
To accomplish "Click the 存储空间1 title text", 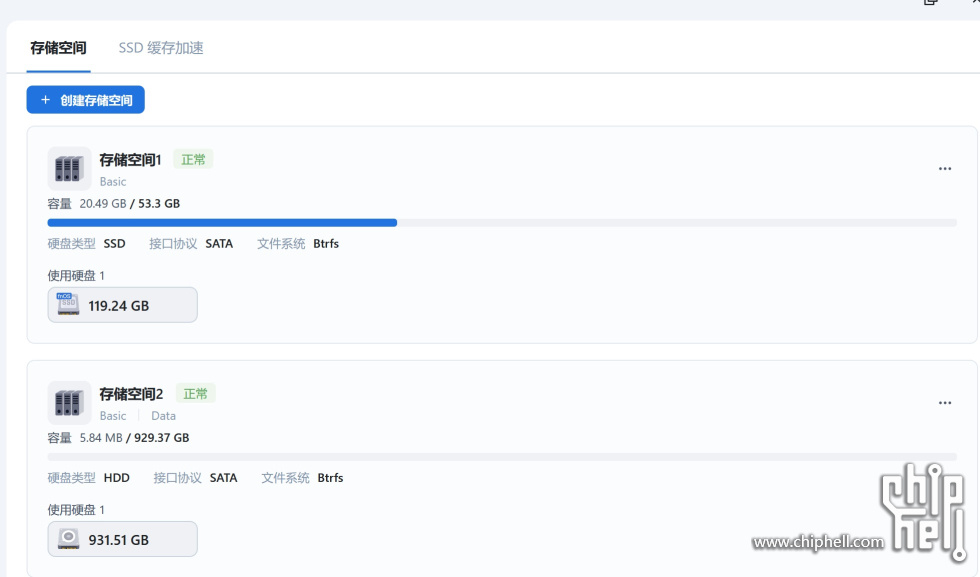I will [130, 160].
